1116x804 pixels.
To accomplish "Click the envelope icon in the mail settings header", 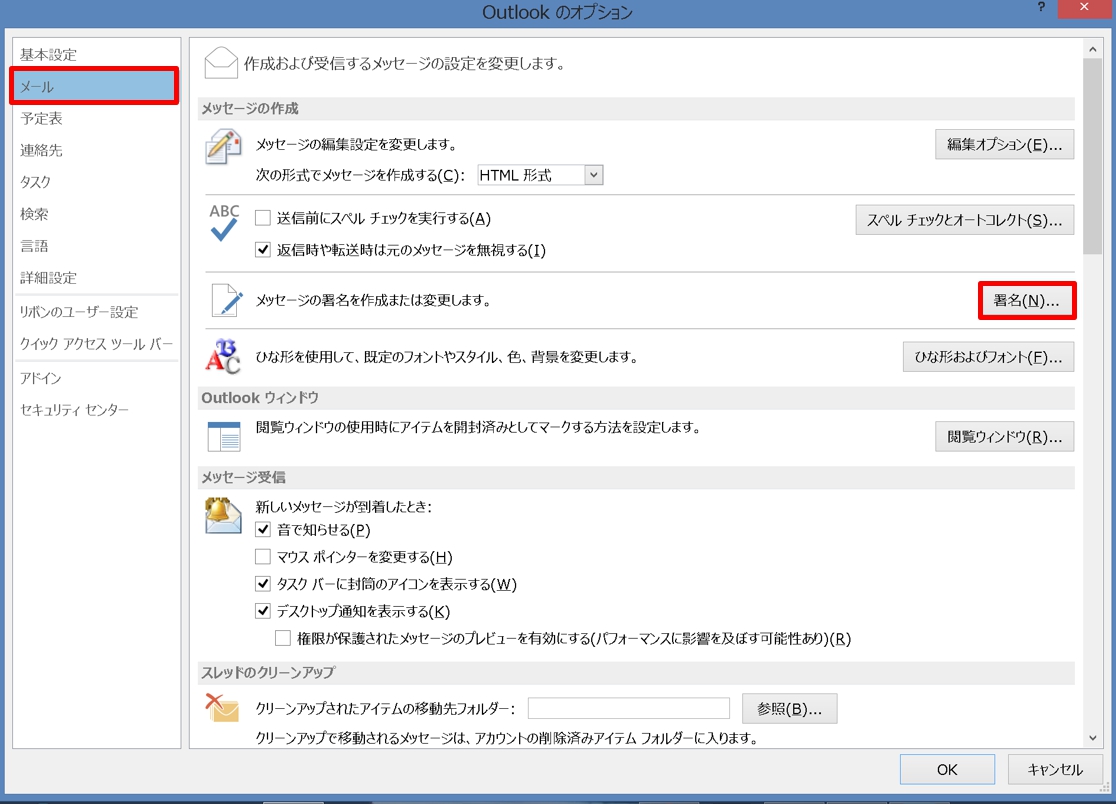I will pos(221,63).
